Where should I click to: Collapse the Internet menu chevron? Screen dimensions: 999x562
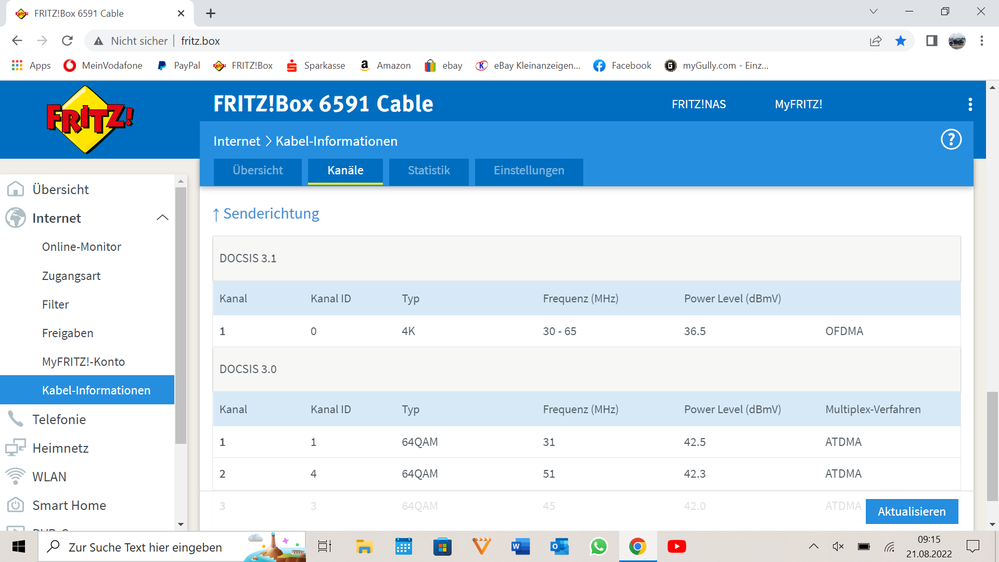coord(162,218)
